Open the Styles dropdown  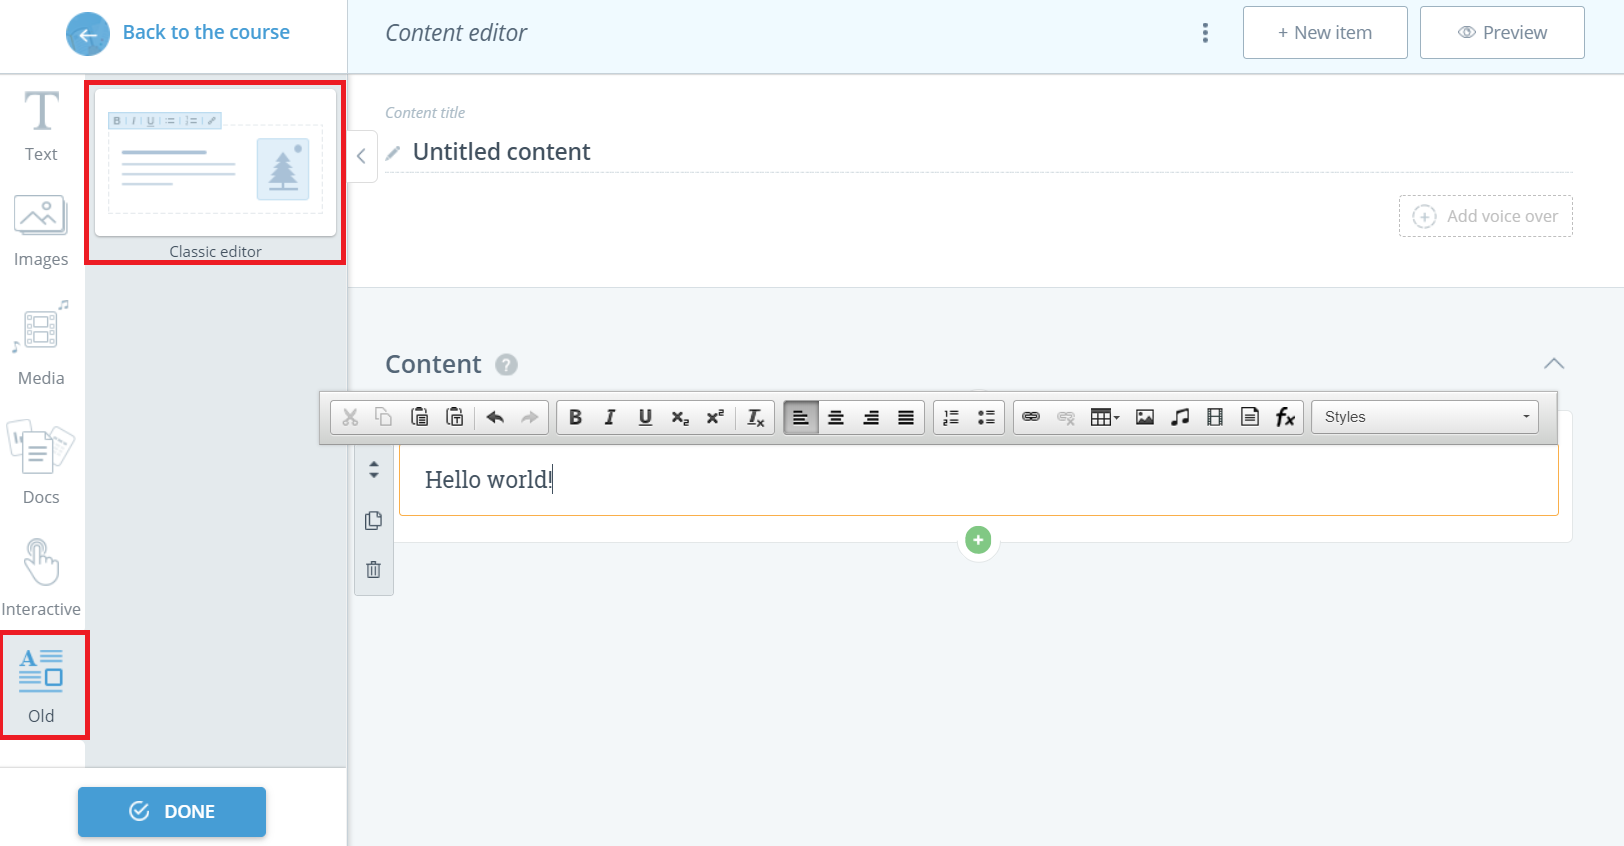pyautogui.click(x=1427, y=417)
